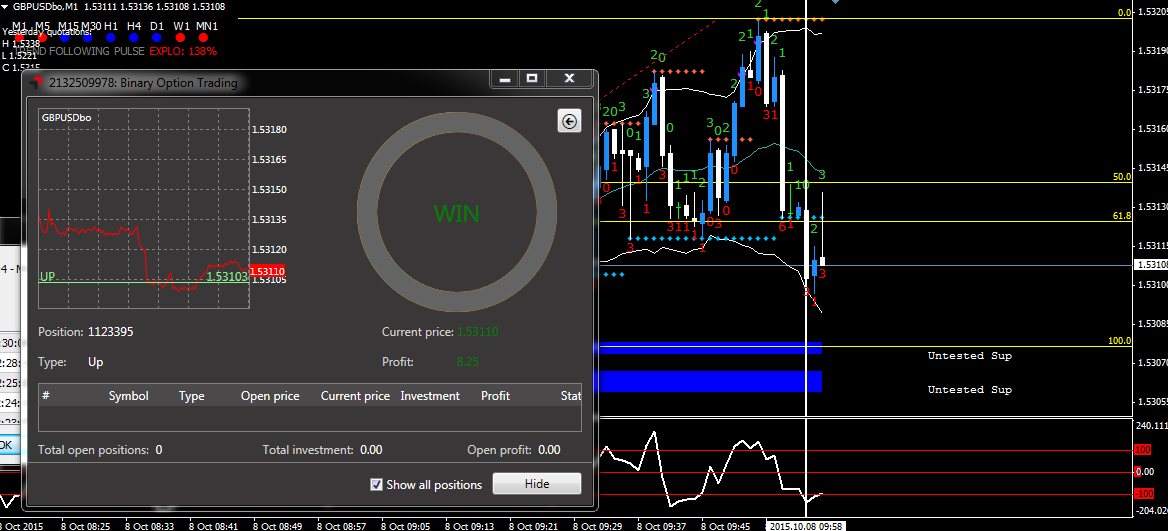Click the Open profit value 0.00
1168x531 pixels.
549,450
